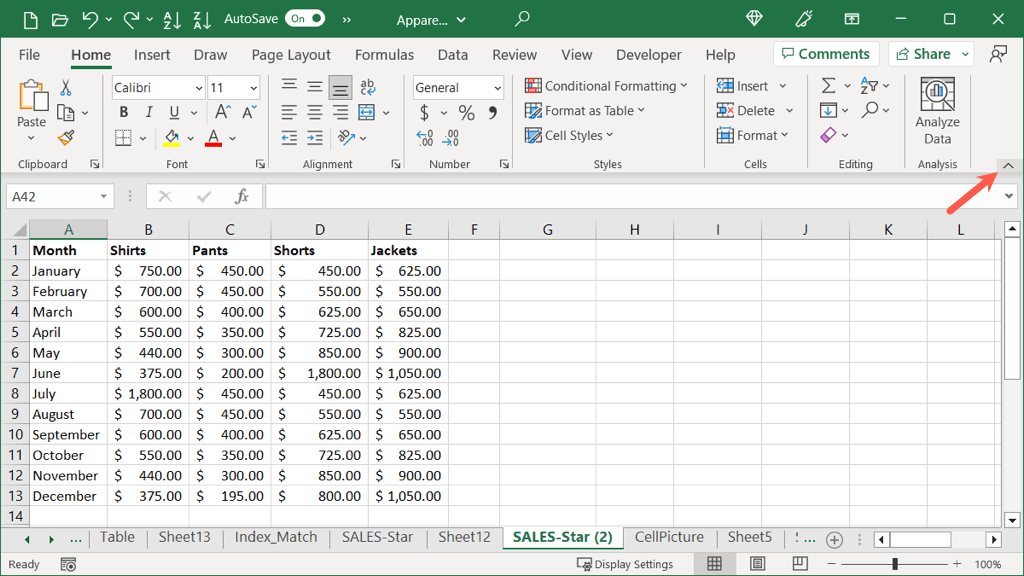
Task: Click Insert Function fx icon
Action: click(241, 197)
